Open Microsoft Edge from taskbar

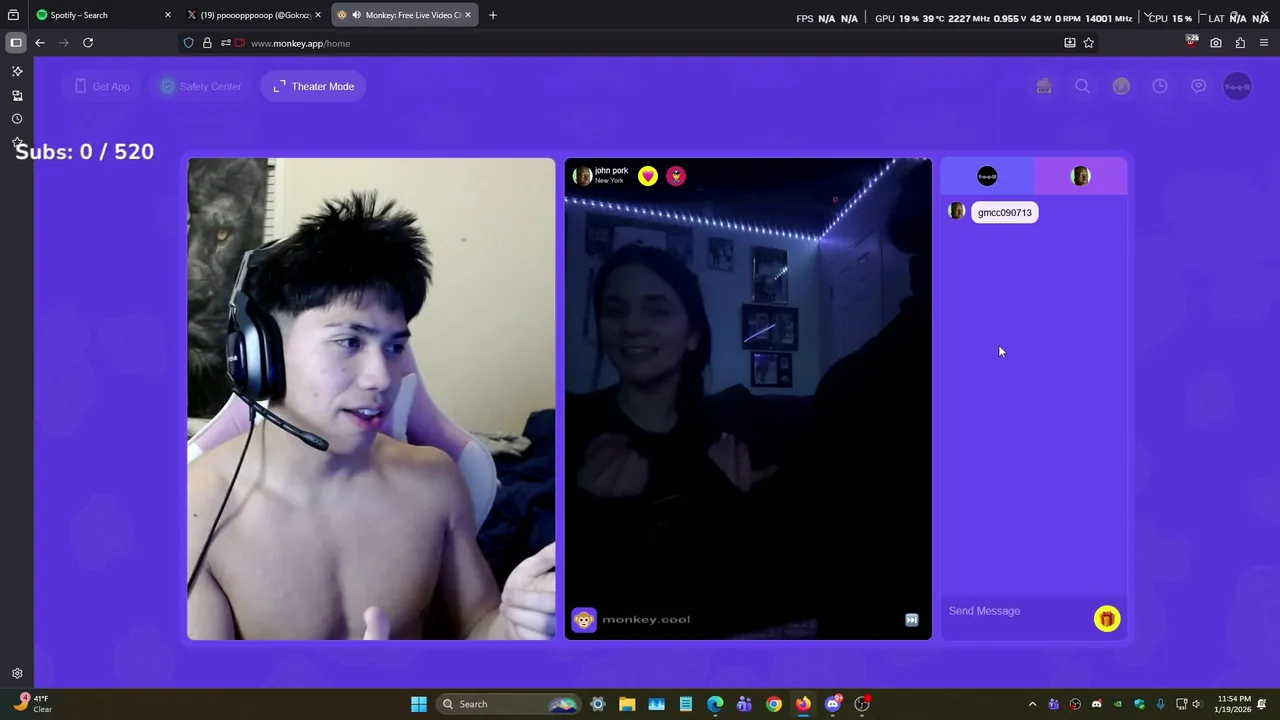pos(715,704)
